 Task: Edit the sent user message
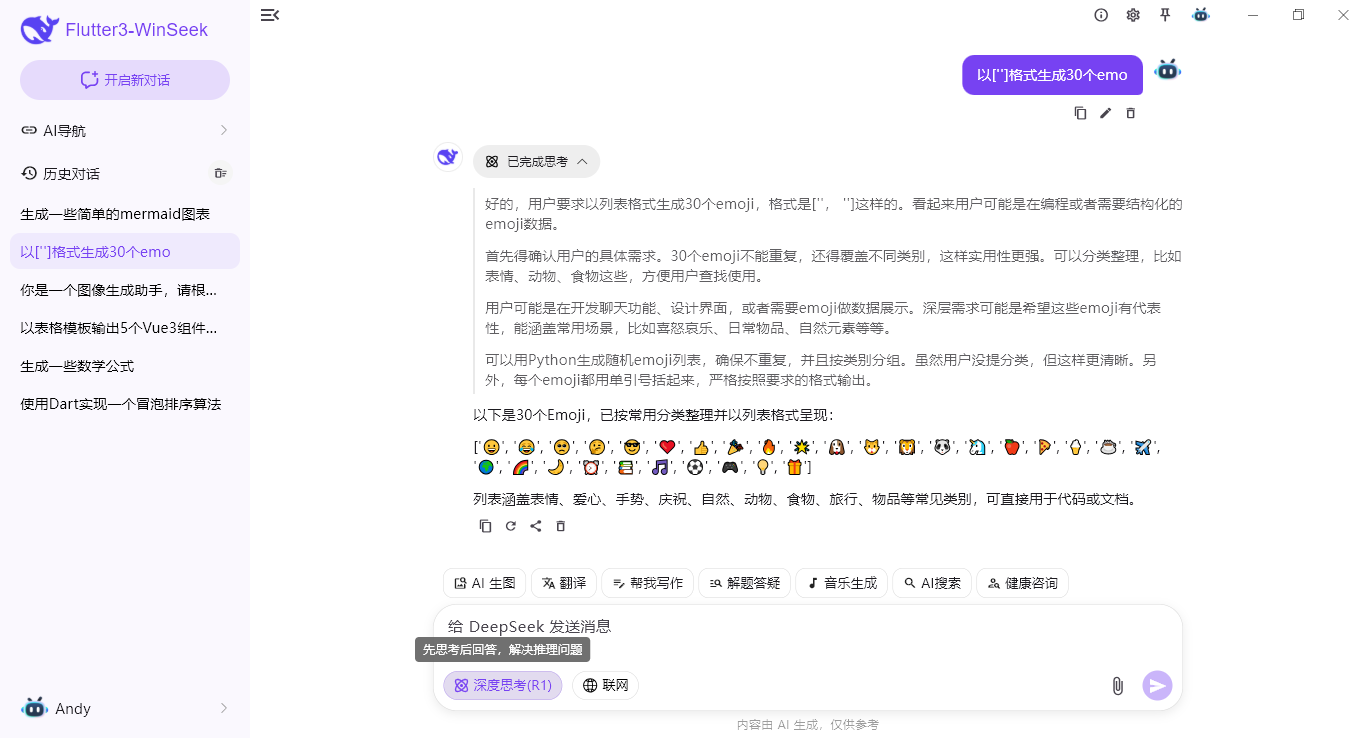(x=1105, y=113)
